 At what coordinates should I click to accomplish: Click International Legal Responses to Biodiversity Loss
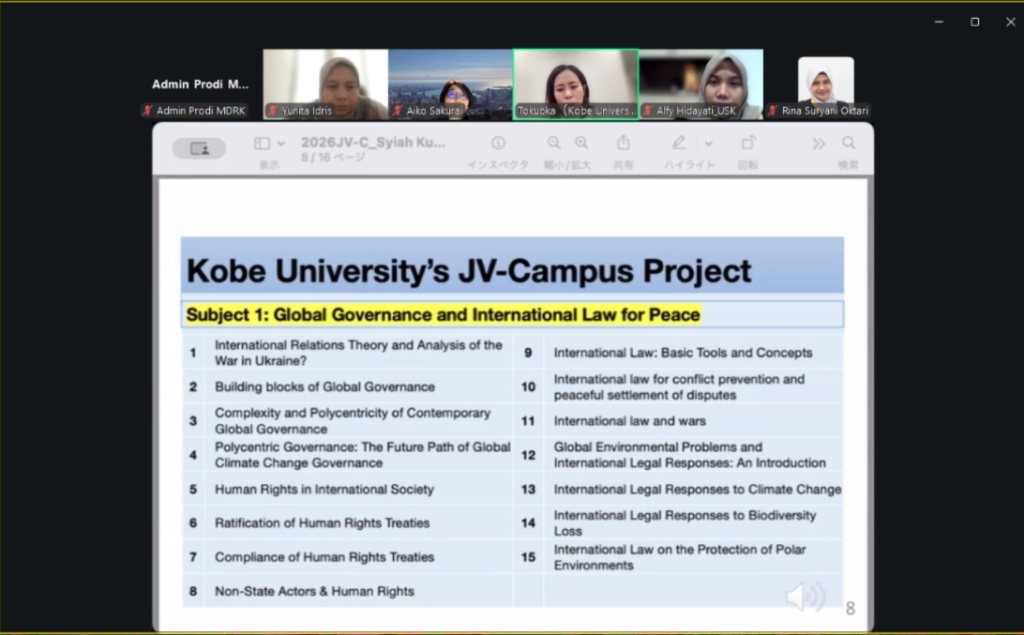coord(685,523)
